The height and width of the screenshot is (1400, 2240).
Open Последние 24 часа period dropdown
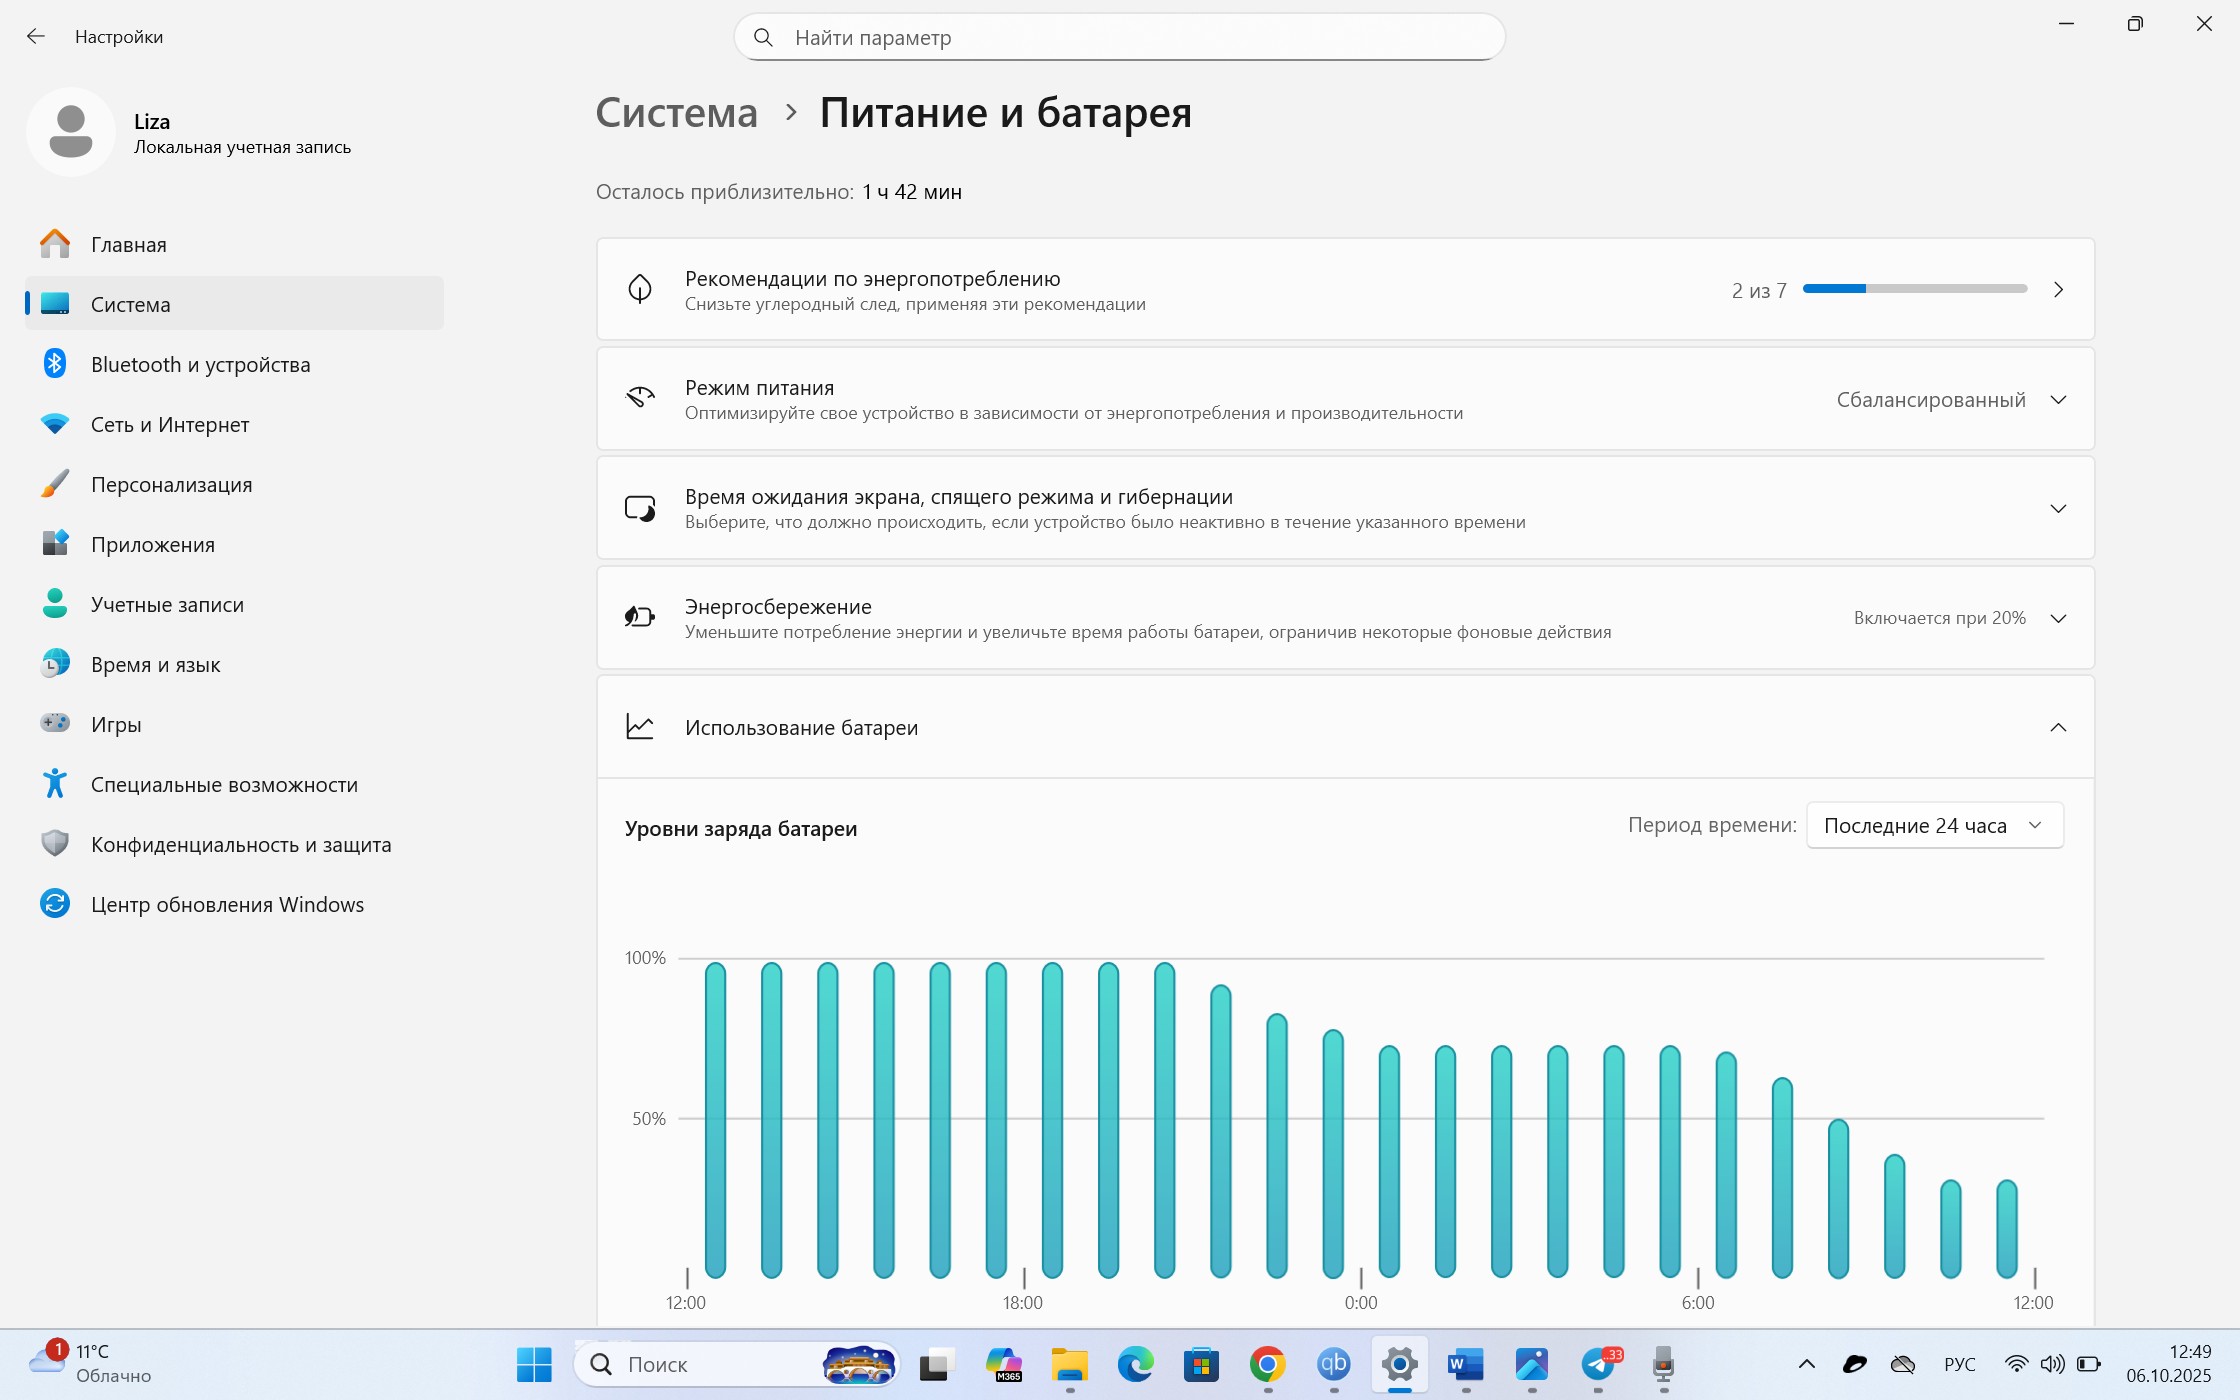(x=1934, y=825)
